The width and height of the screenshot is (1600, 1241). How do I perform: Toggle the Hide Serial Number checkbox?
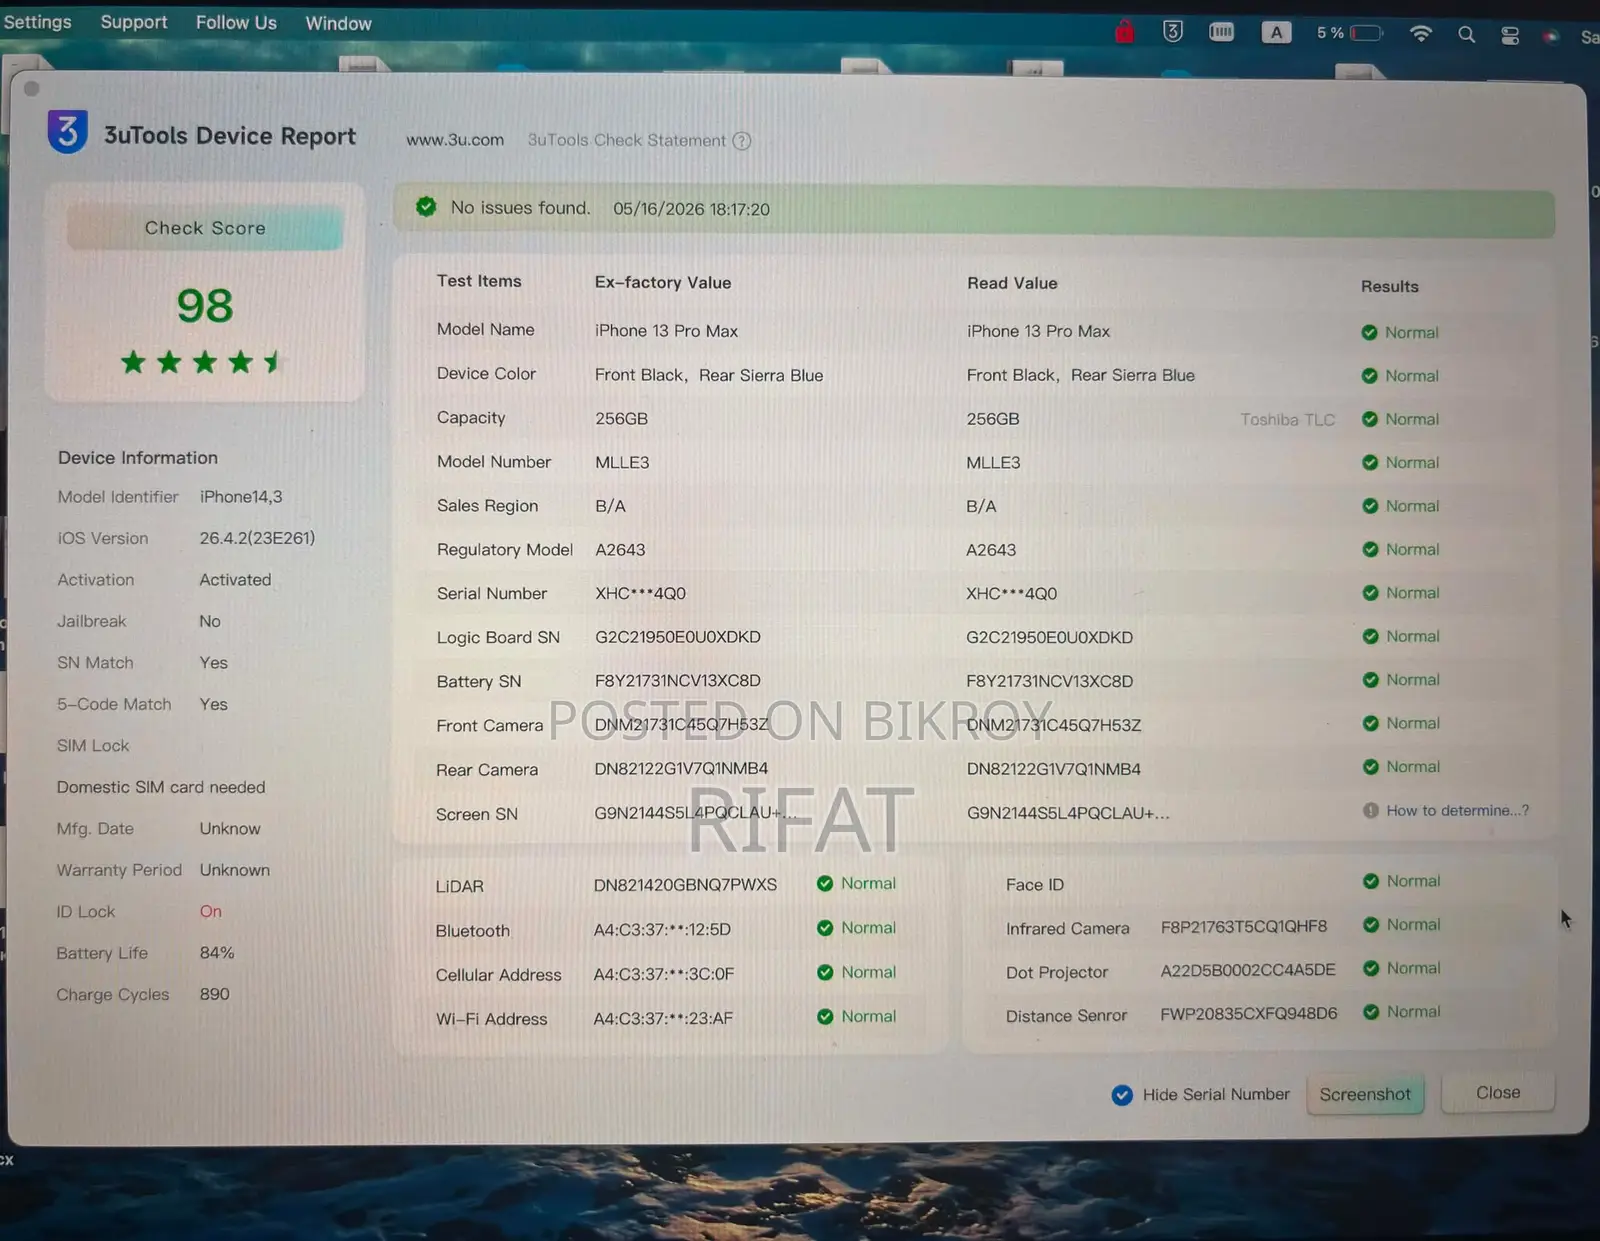click(x=1122, y=1095)
